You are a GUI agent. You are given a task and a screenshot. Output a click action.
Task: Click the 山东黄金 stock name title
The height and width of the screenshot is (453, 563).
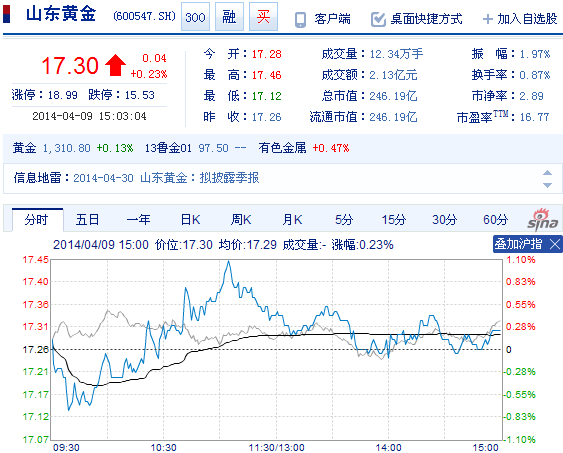(x=61, y=14)
